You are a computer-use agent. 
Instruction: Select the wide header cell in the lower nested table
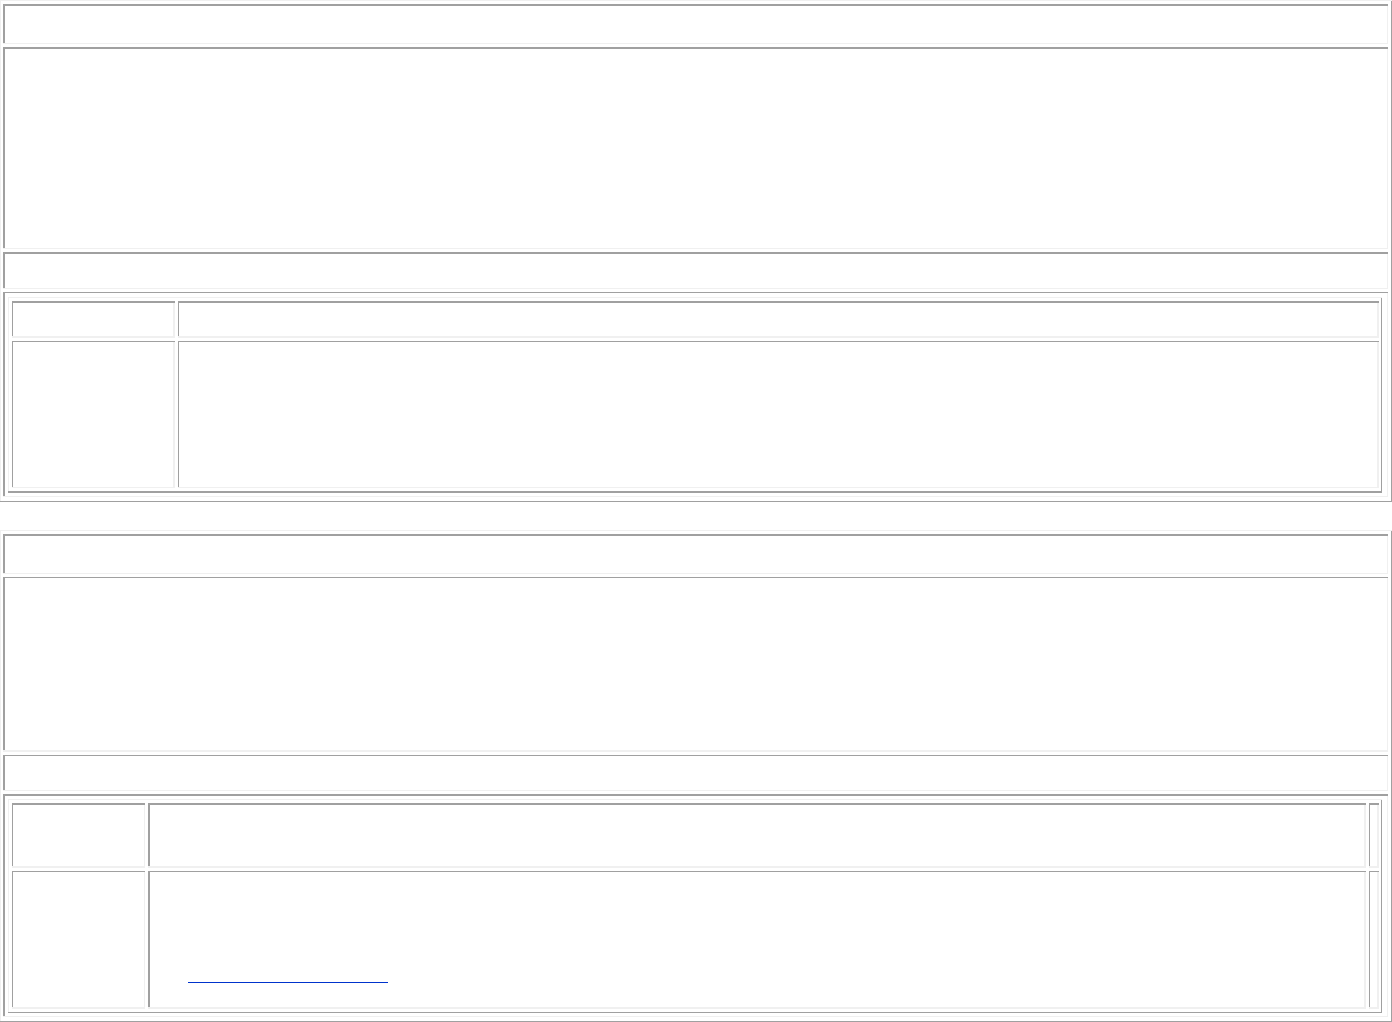tap(757, 835)
